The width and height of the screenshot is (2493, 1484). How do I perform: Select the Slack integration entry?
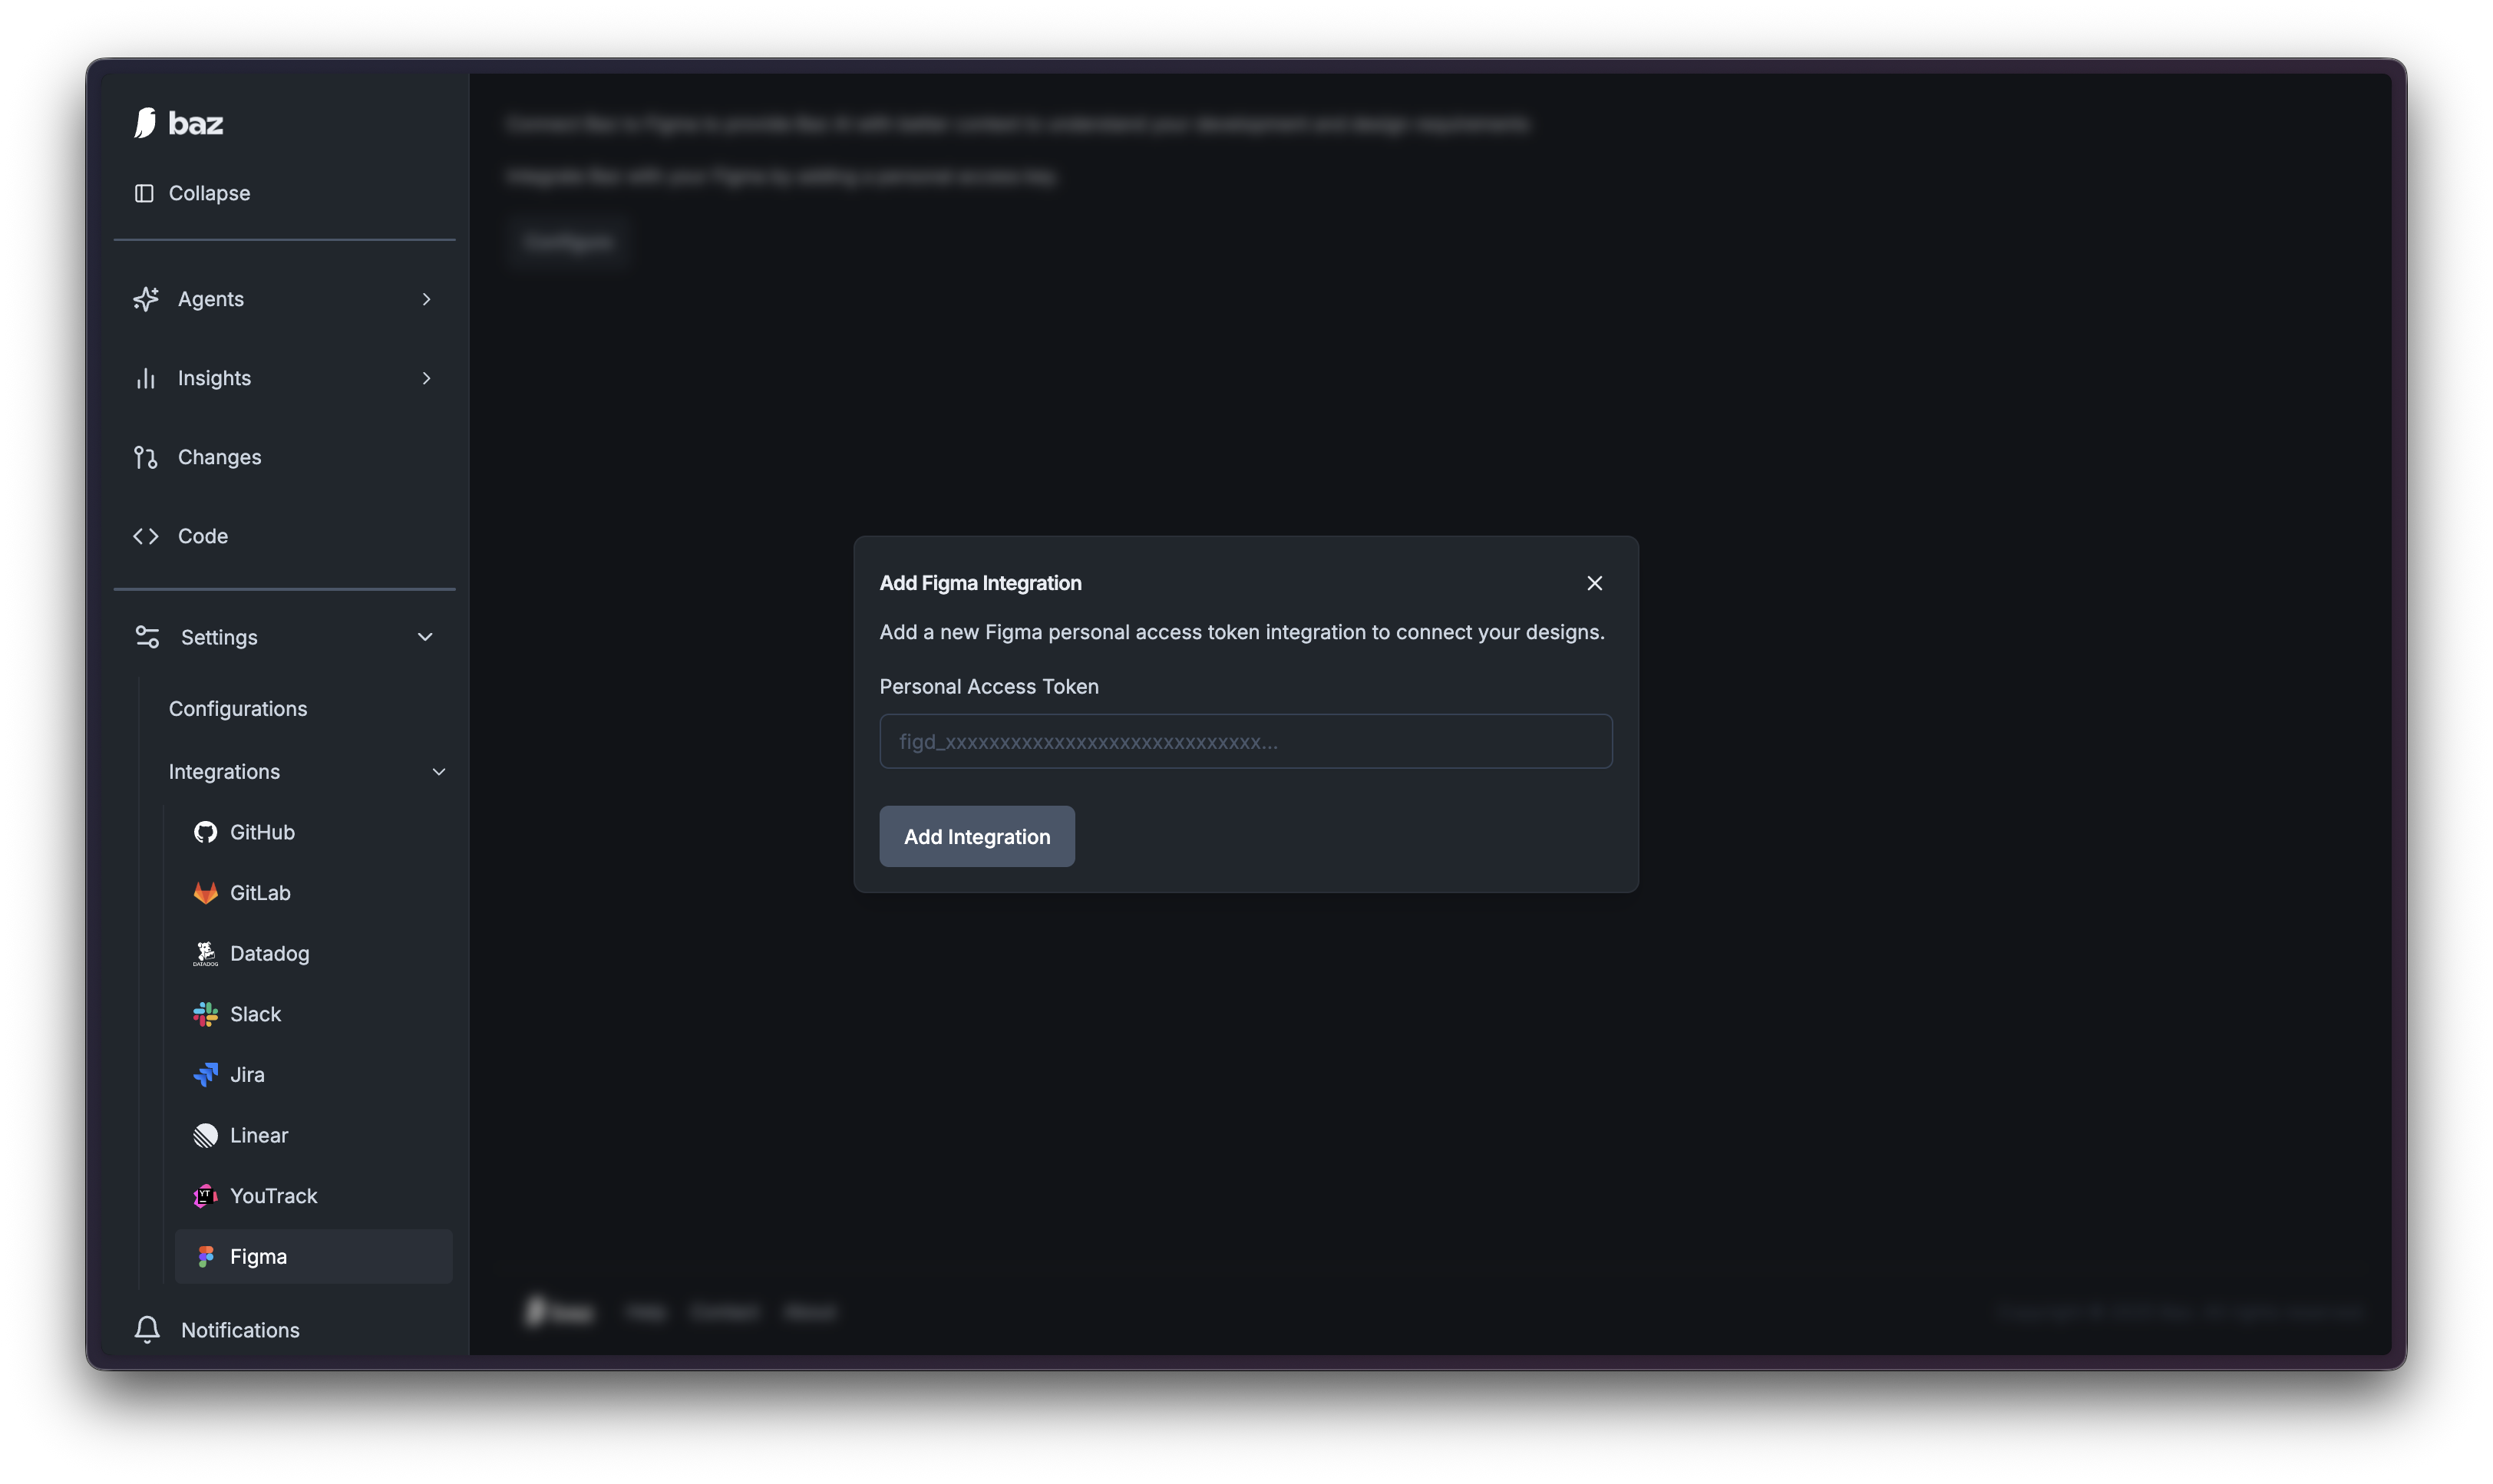tap(313, 1014)
